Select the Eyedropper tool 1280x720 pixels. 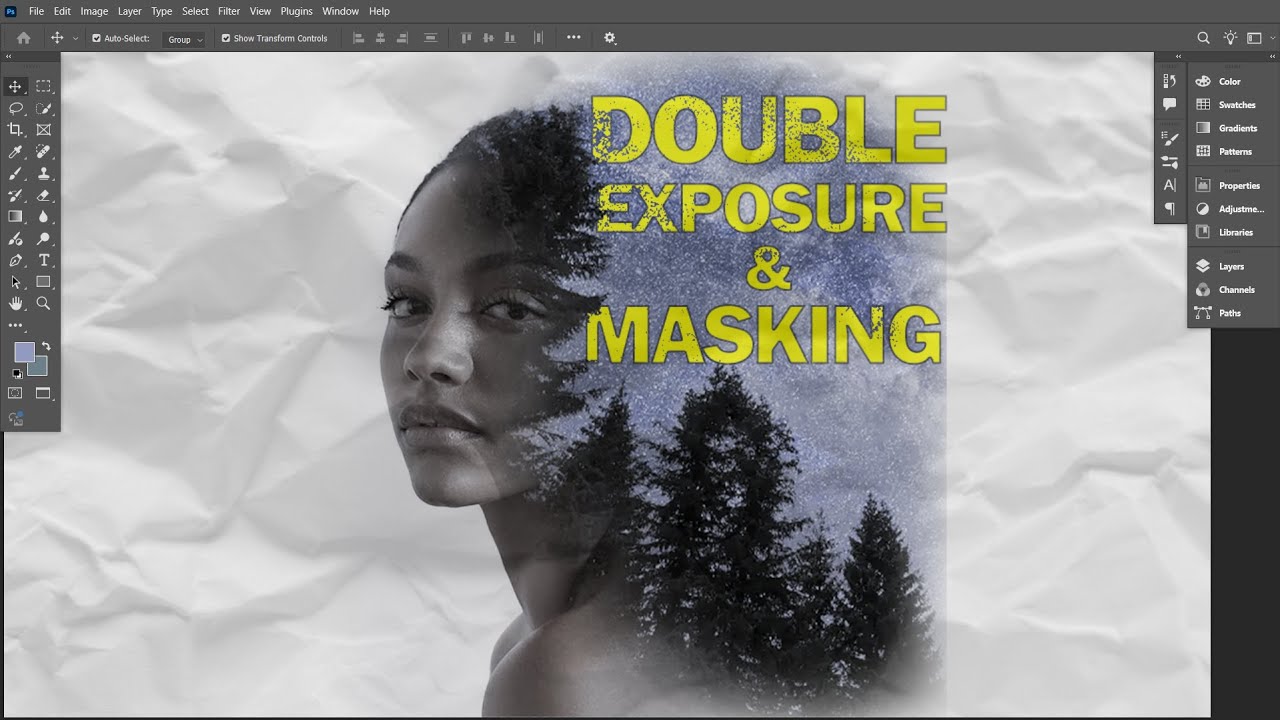point(15,152)
